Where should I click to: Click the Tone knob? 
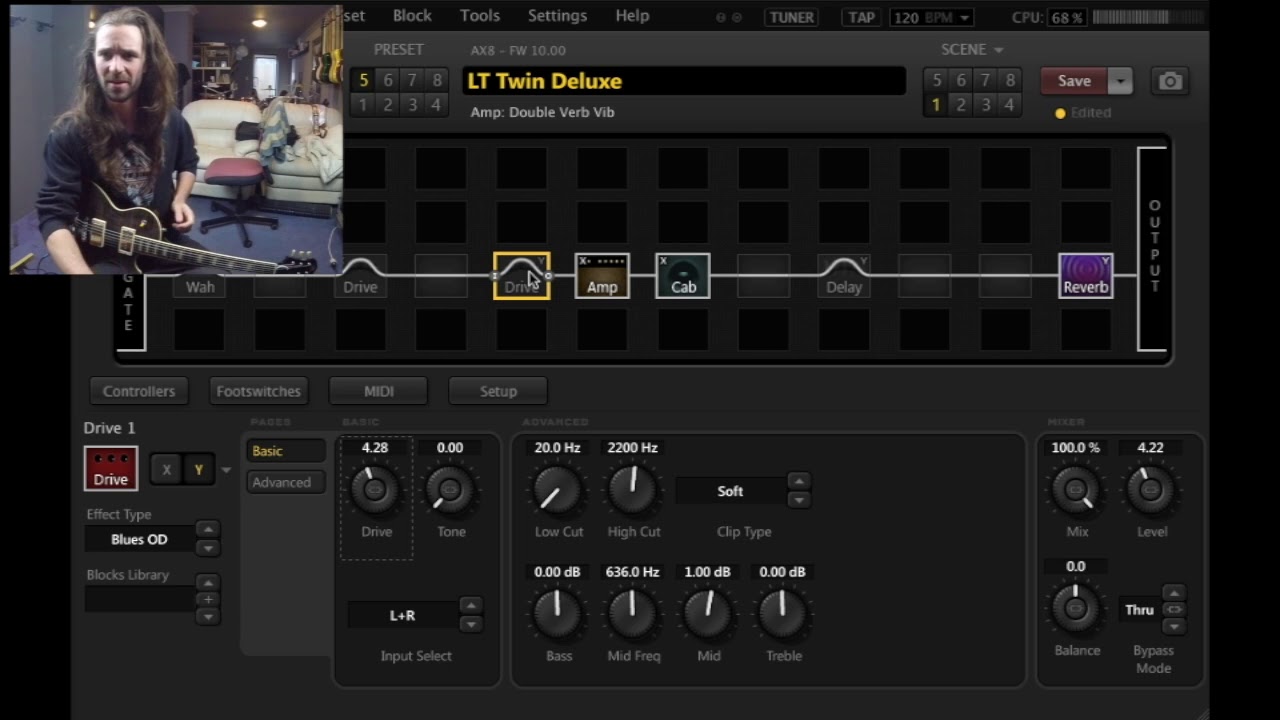click(x=450, y=490)
